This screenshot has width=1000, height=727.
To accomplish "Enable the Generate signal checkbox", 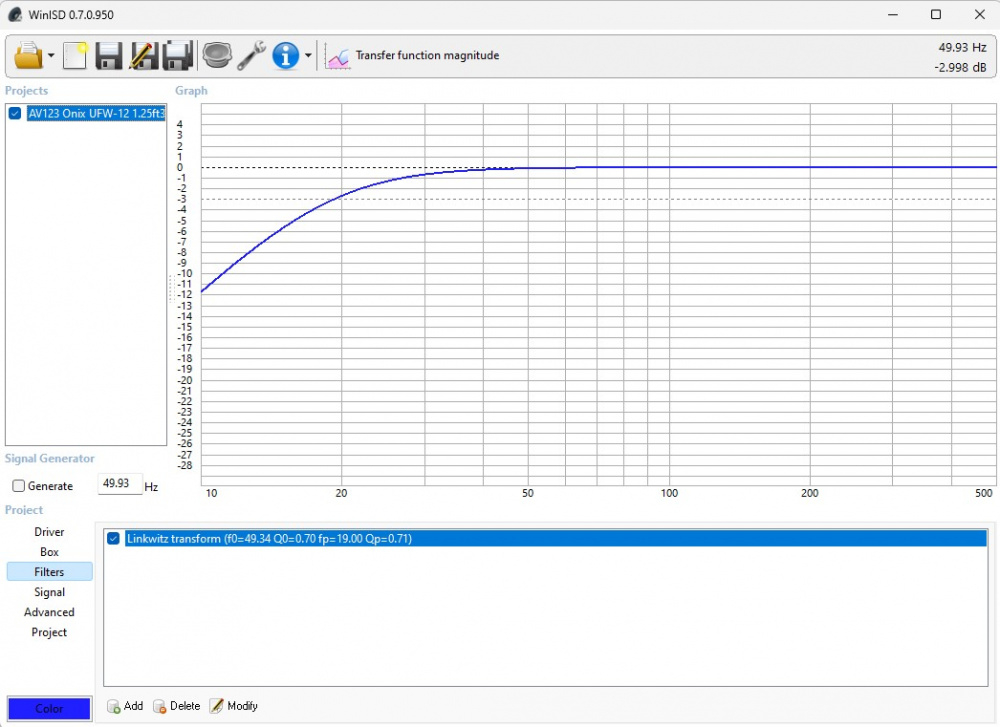I will pyautogui.click(x=19, y=486).
